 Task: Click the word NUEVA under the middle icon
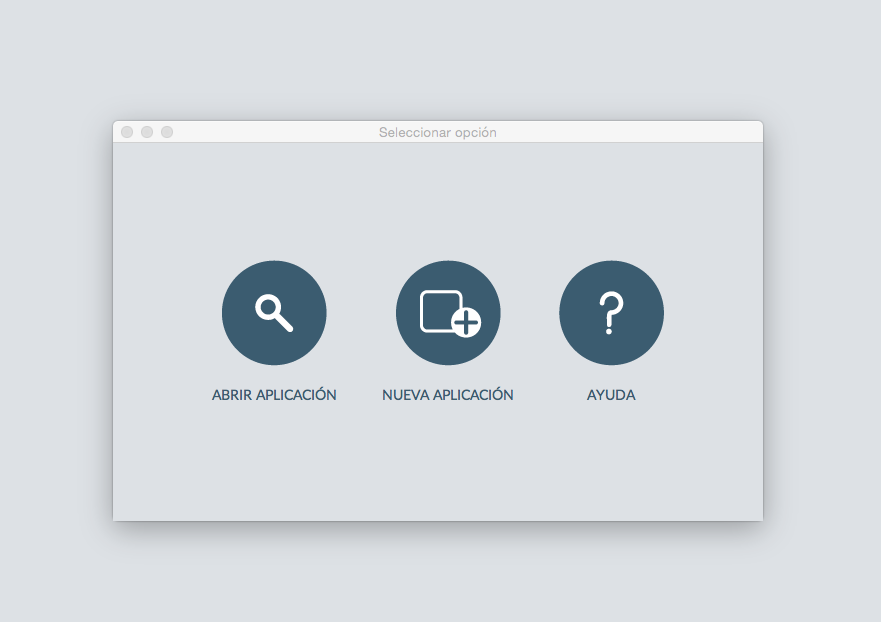(404, 395)
